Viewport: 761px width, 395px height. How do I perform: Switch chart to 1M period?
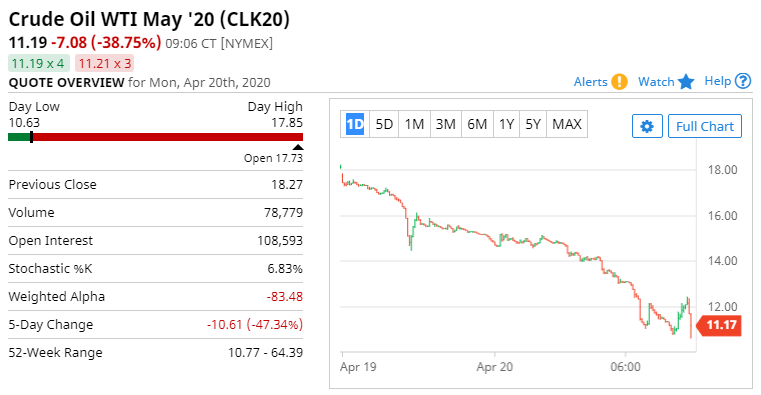(414, 124)
